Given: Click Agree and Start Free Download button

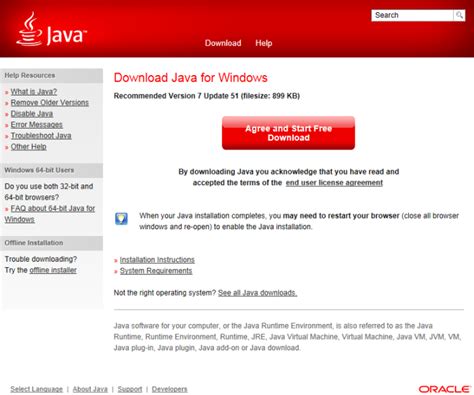Looking at the screenshot, I should click(x=288, y=133).
